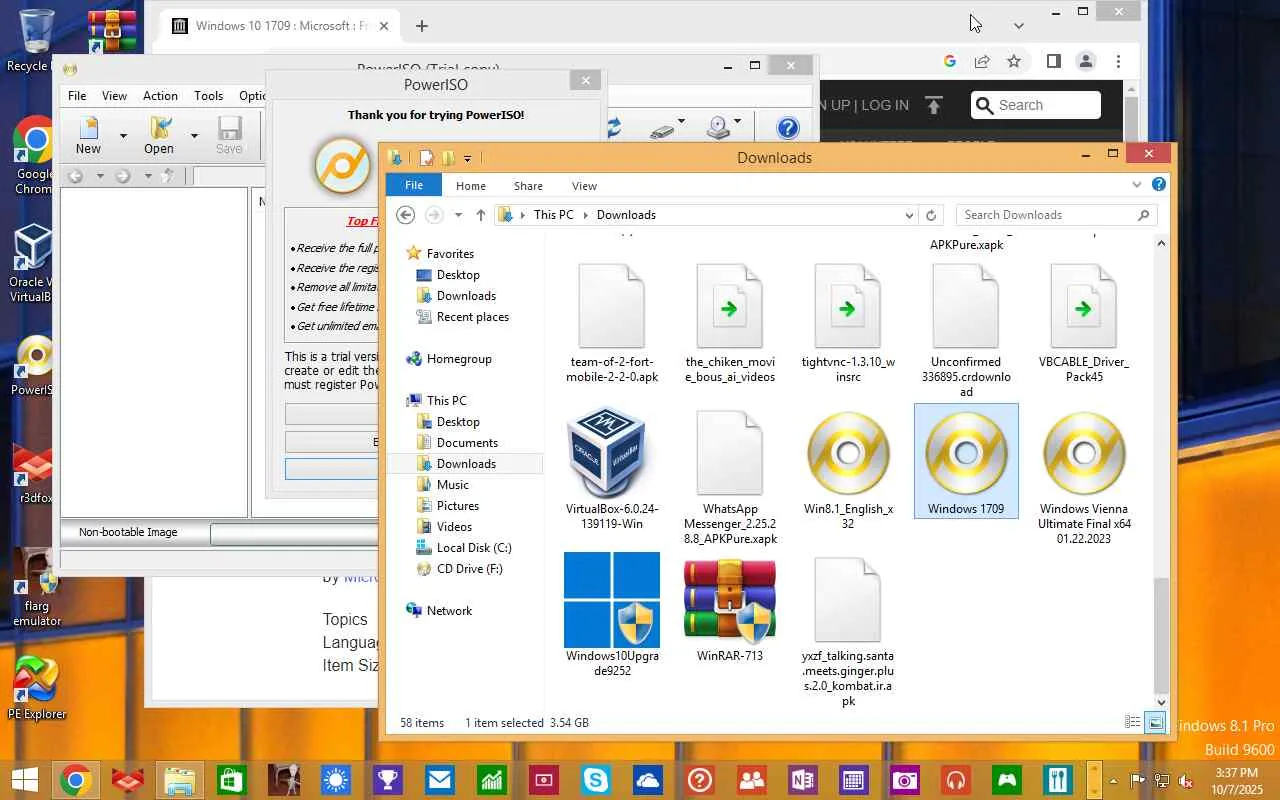Click the website Search box

(x=1036, y=105)
